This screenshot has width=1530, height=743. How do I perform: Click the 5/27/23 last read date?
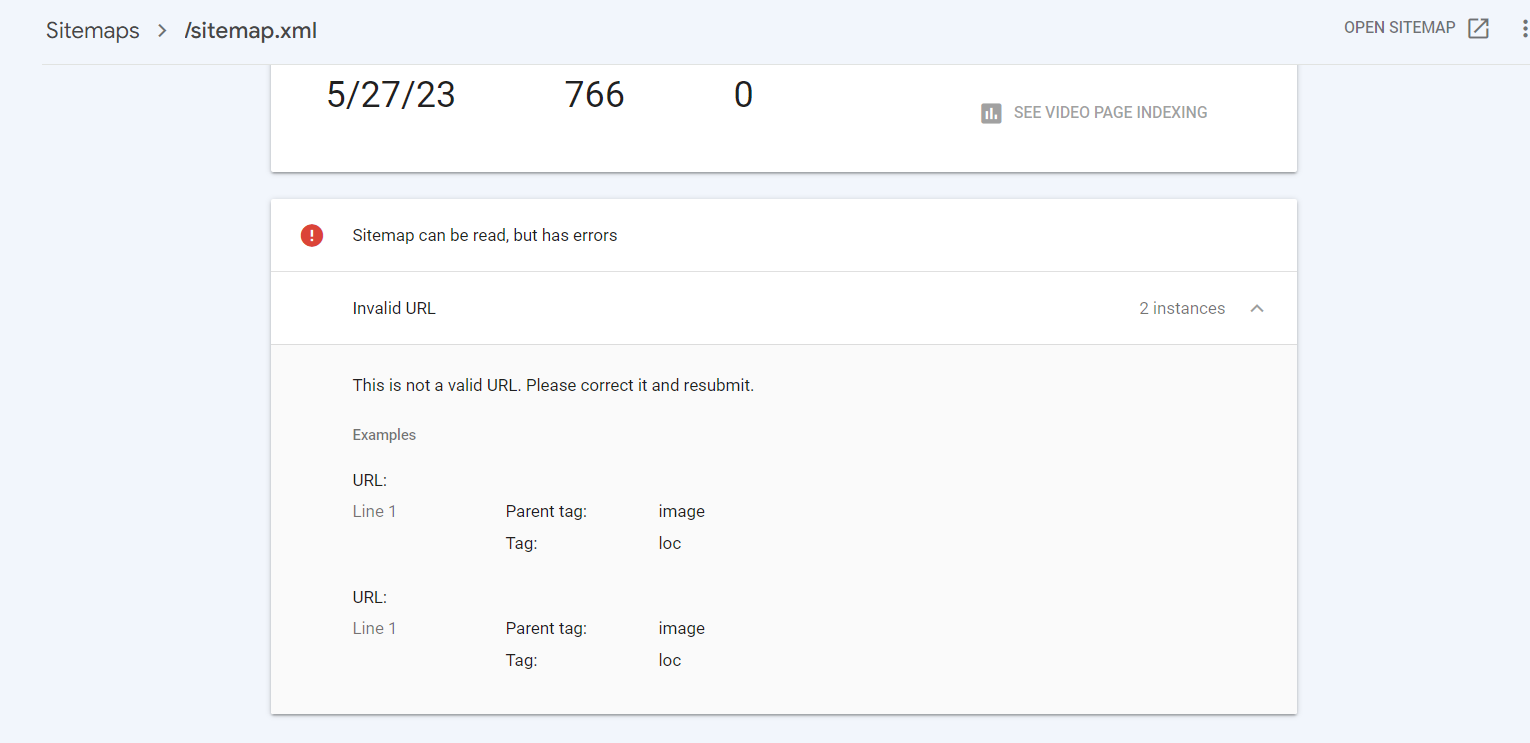391,95
